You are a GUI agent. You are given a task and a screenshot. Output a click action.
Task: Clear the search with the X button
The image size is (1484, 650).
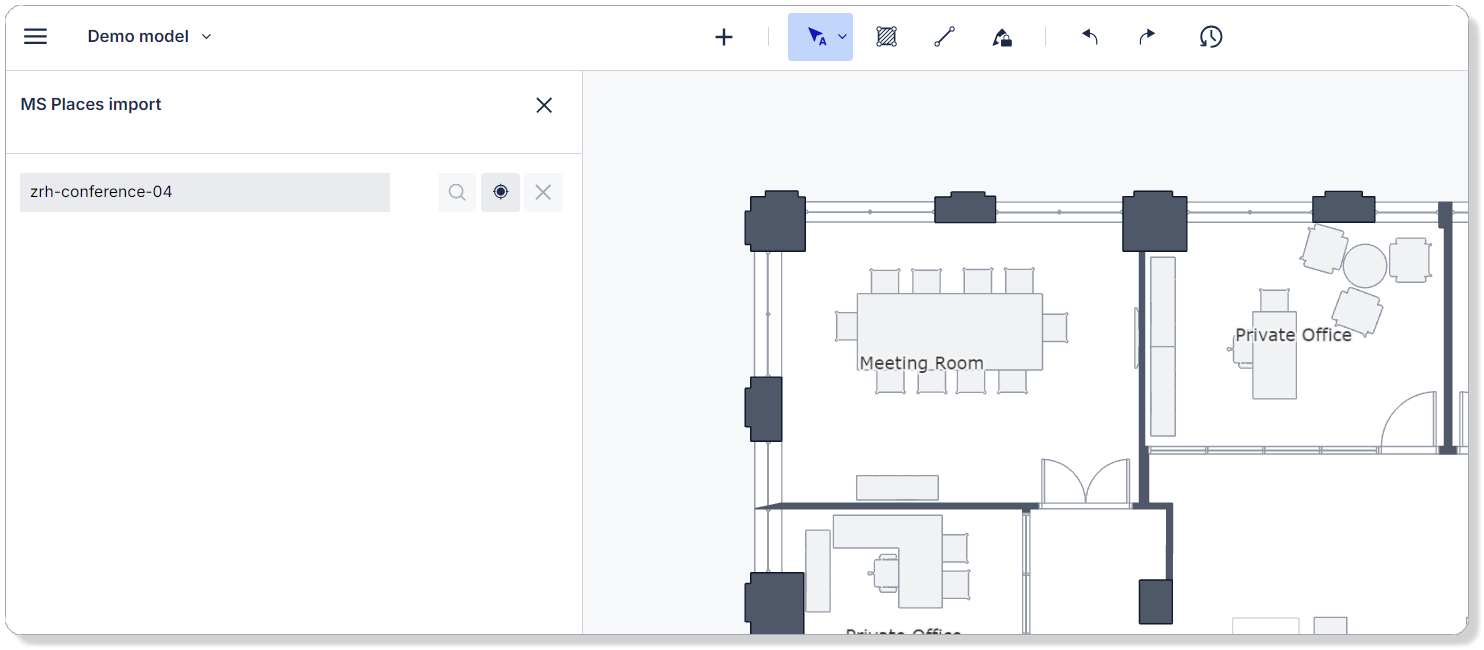pos(543,192)
